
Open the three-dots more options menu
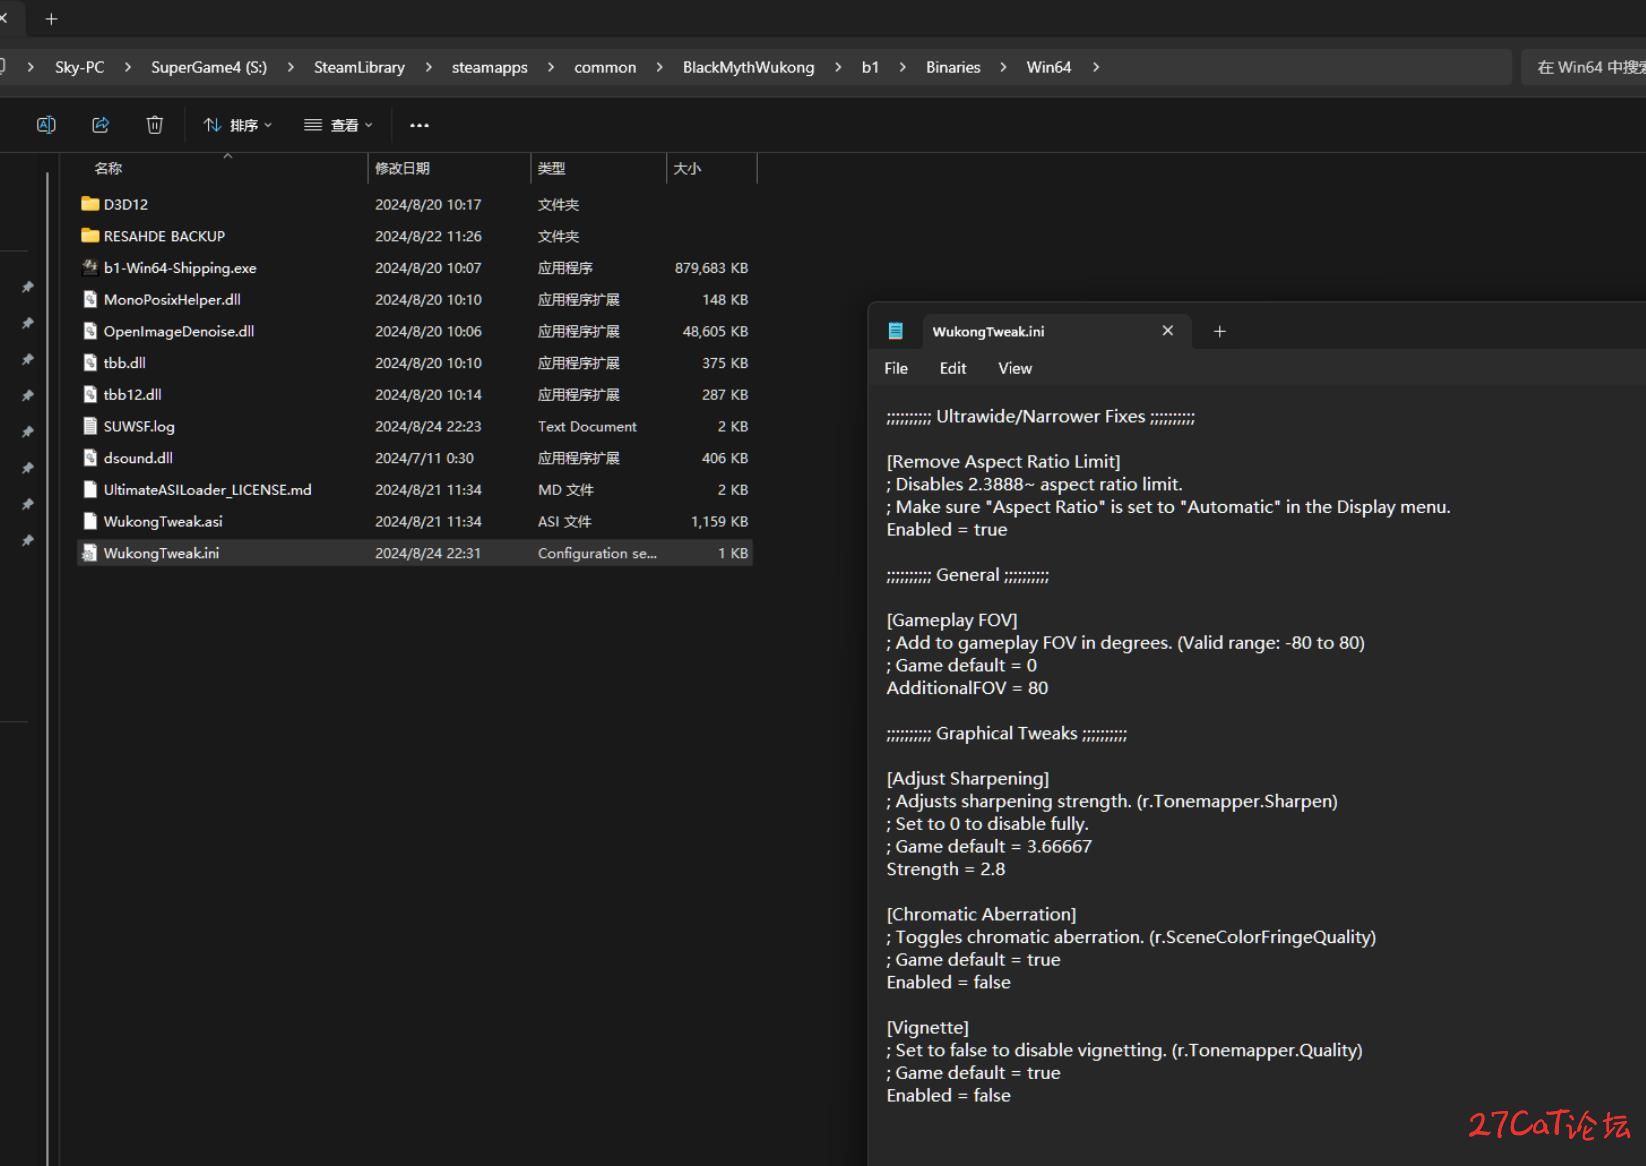pyautogui.click(x=419, y=125)
